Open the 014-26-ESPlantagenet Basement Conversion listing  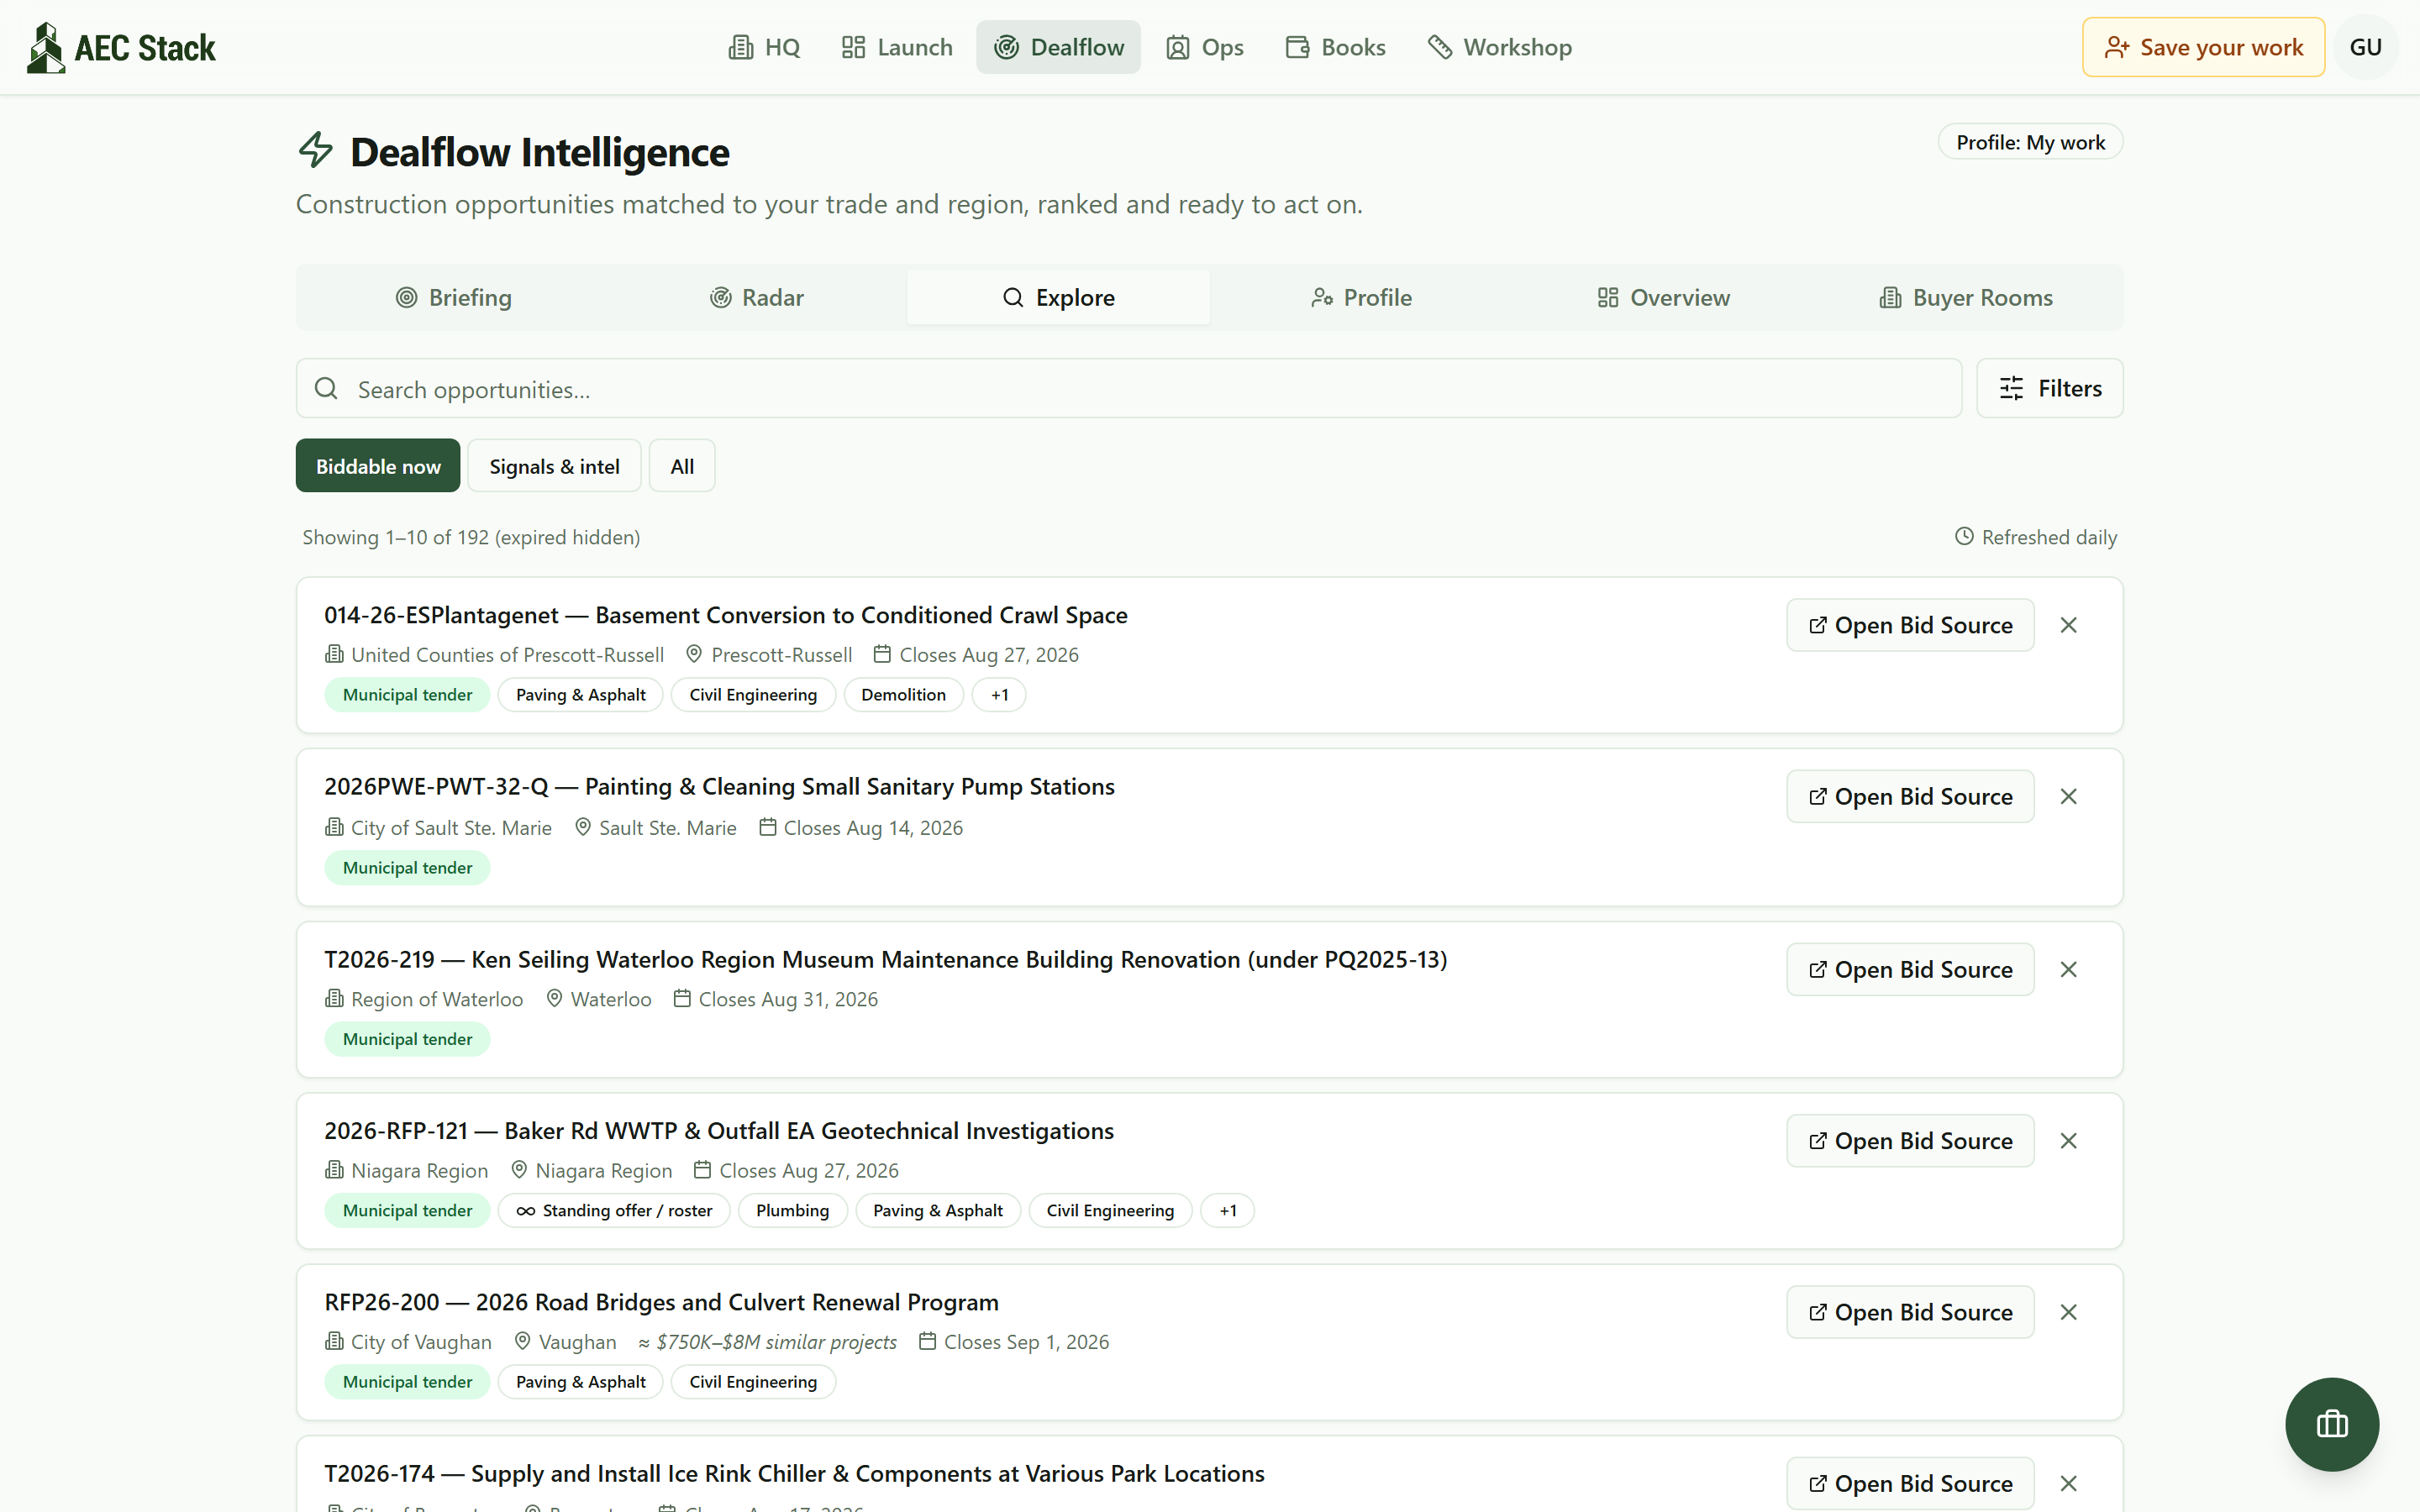(726, 615)
